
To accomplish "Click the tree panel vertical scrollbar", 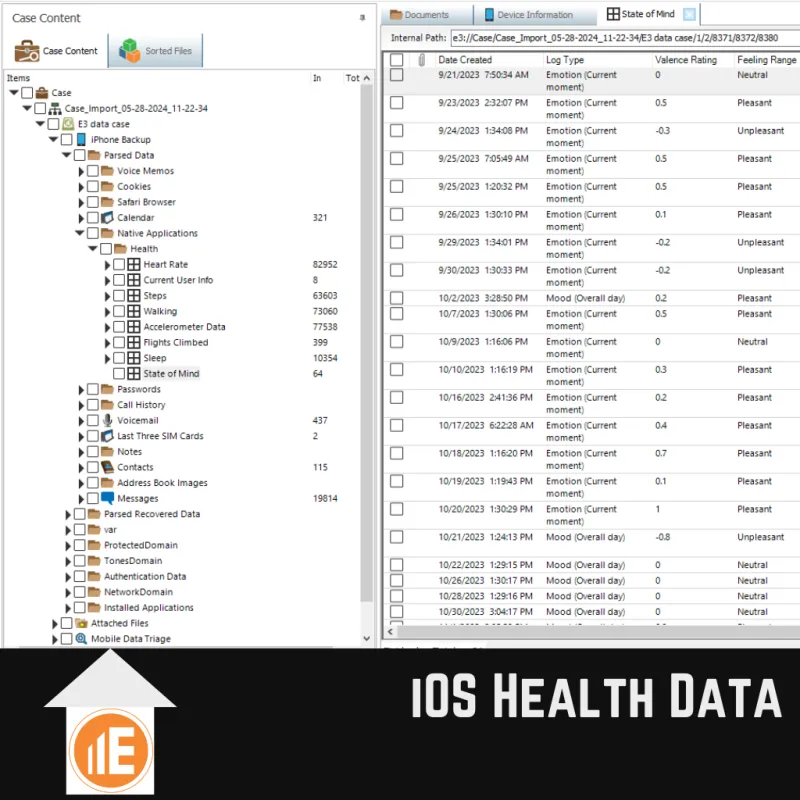I will 366,342.
